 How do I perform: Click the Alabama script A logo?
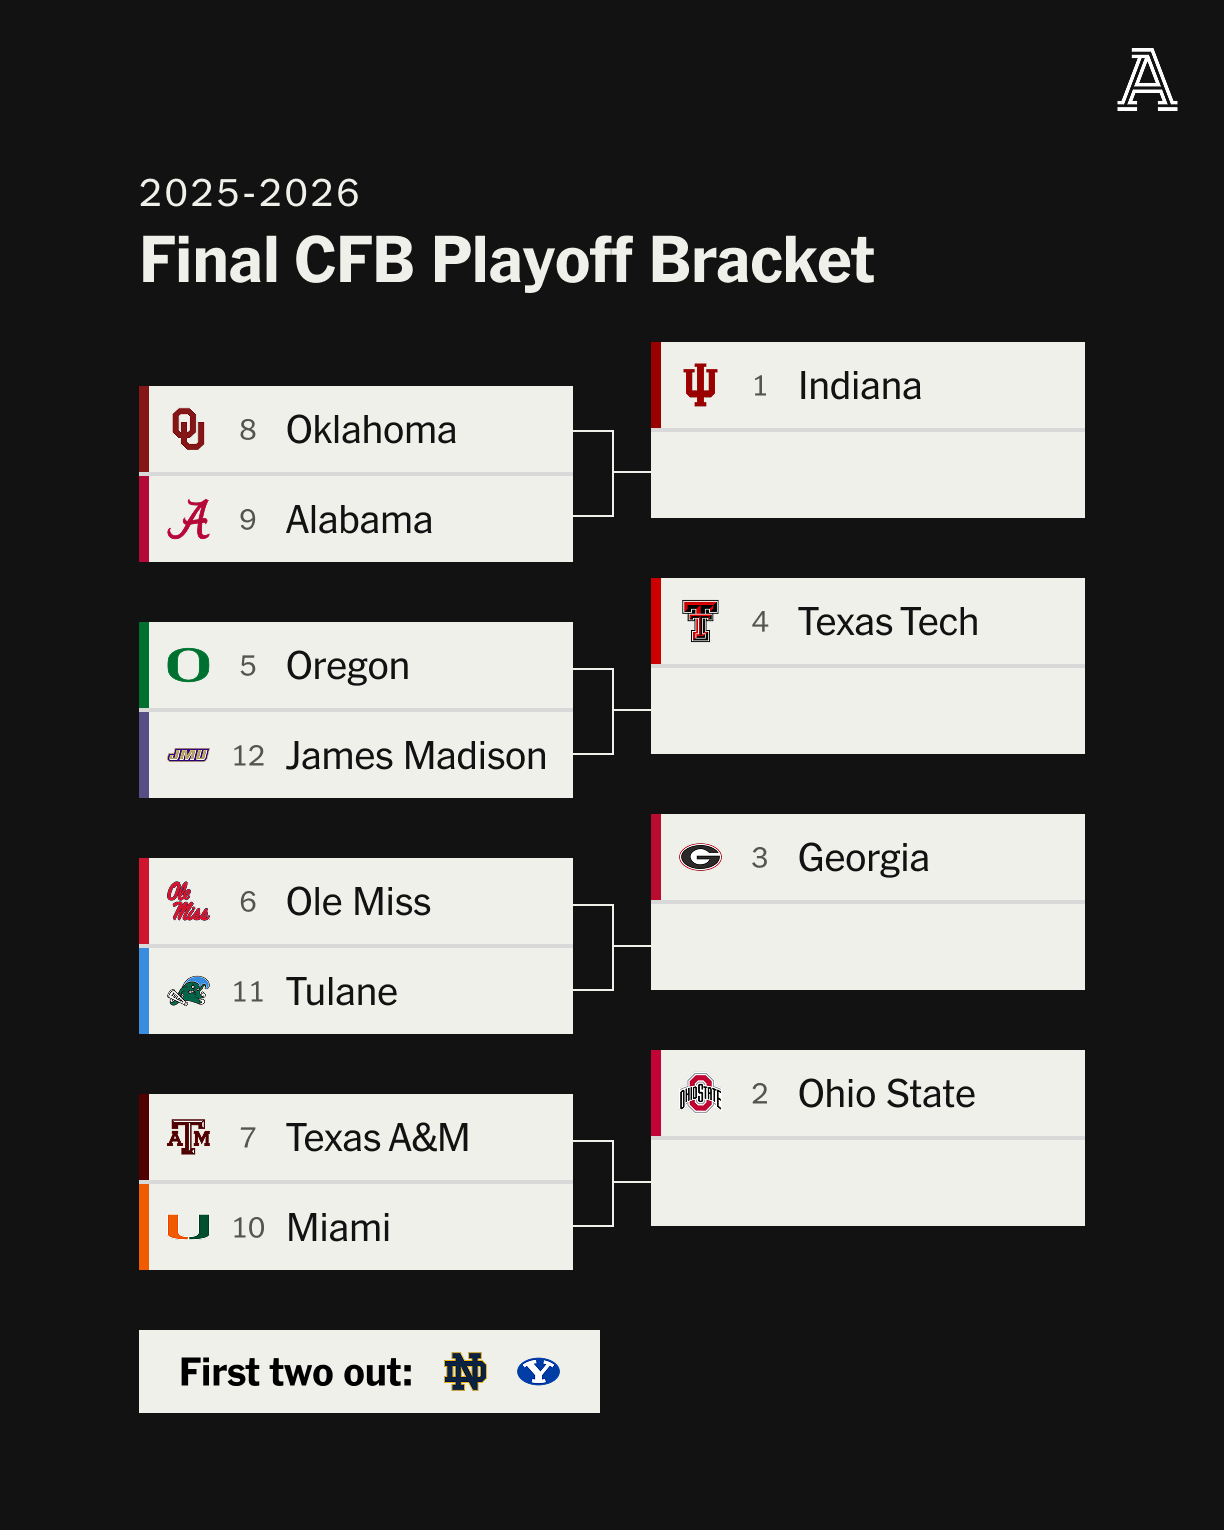pyautogui.click(x=188, y=520)
